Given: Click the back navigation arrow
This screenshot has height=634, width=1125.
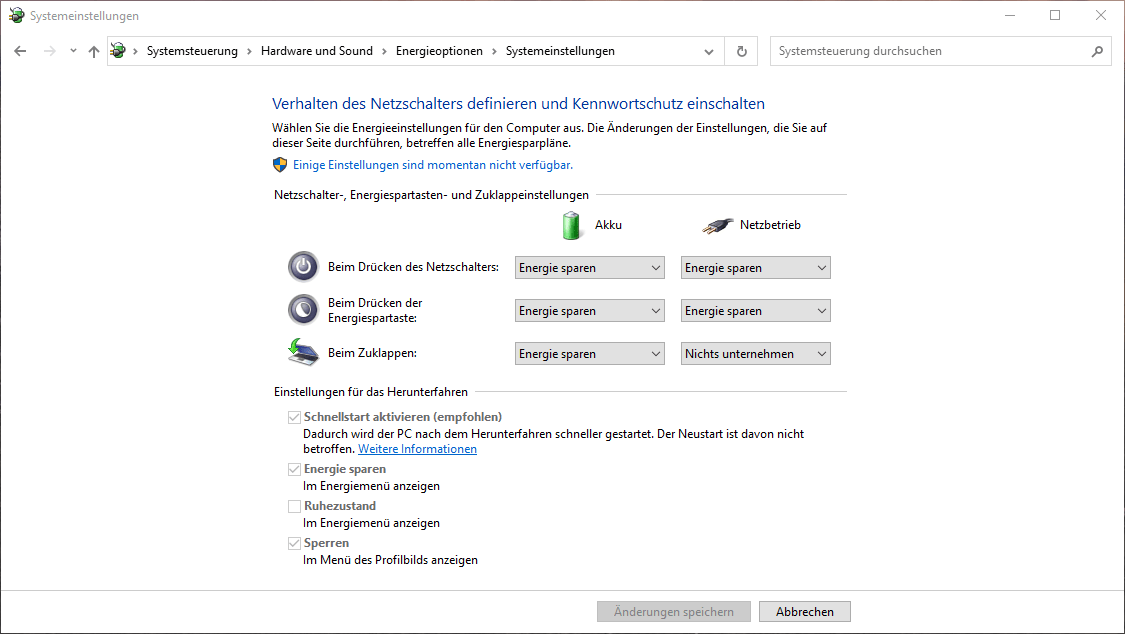Looking at the screenshot, I should coord(20,51).
